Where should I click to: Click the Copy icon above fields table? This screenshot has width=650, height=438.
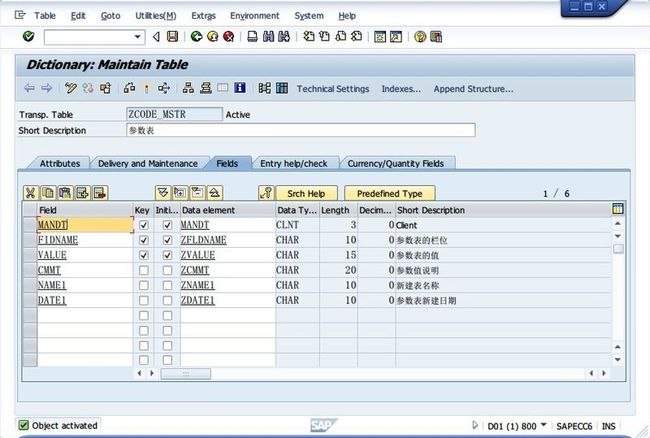(x=48, y=193)
